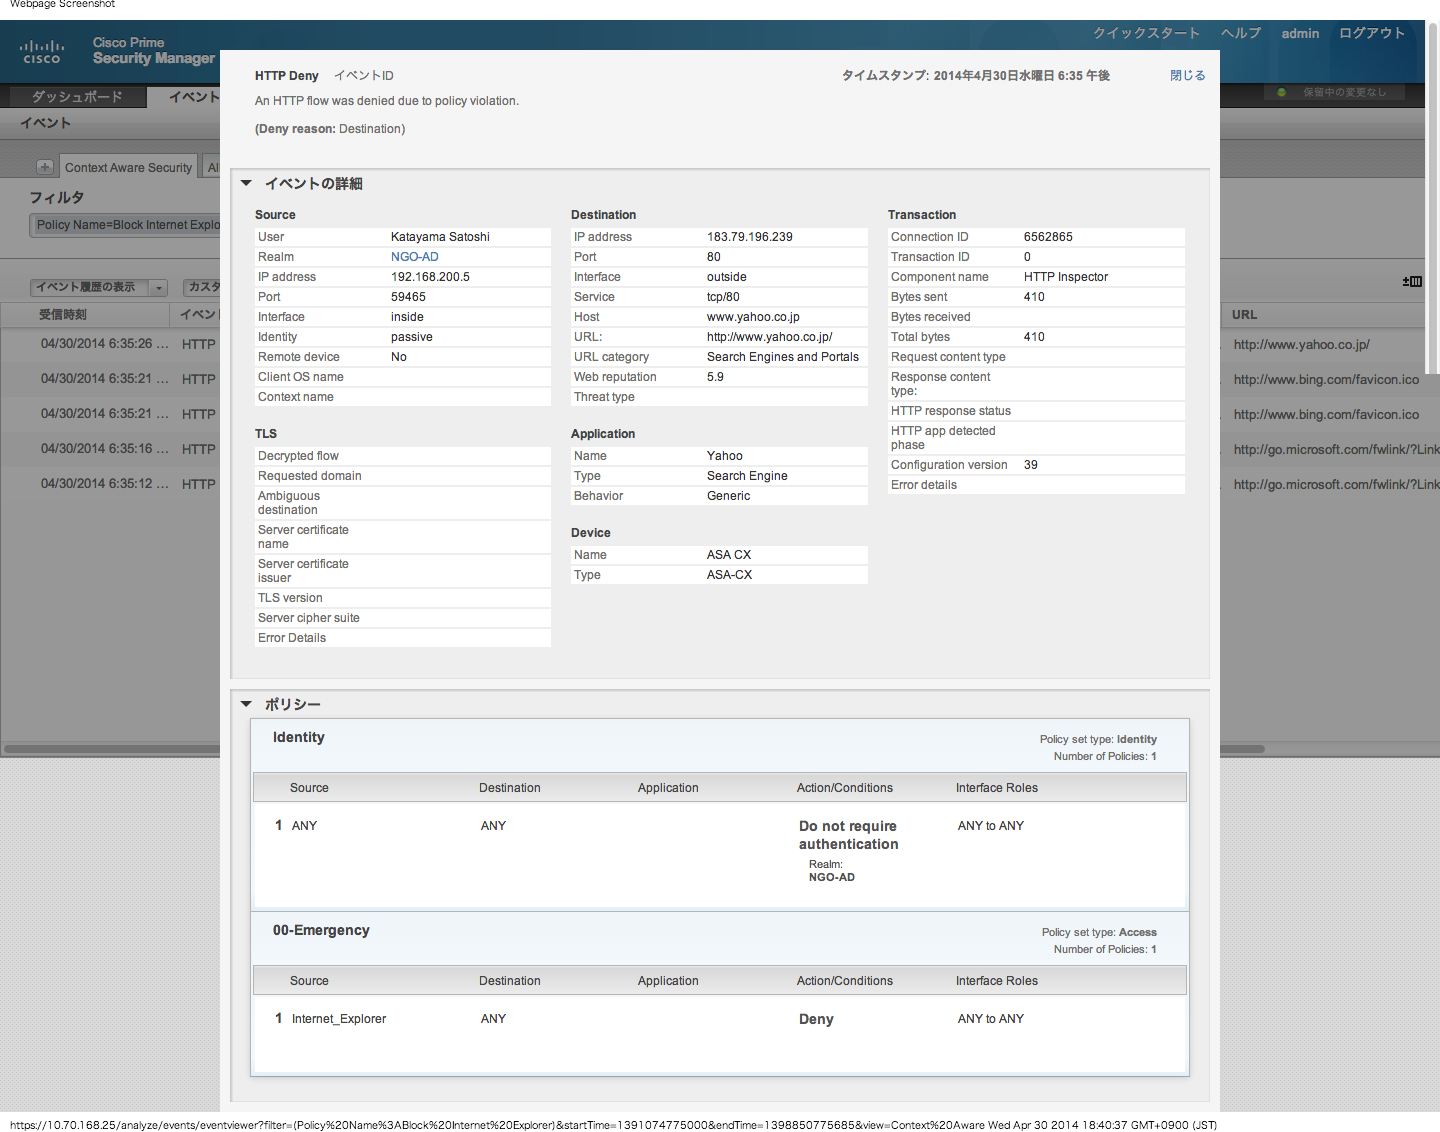Click the horizontal scrollbar under event list

pos(110,748)
